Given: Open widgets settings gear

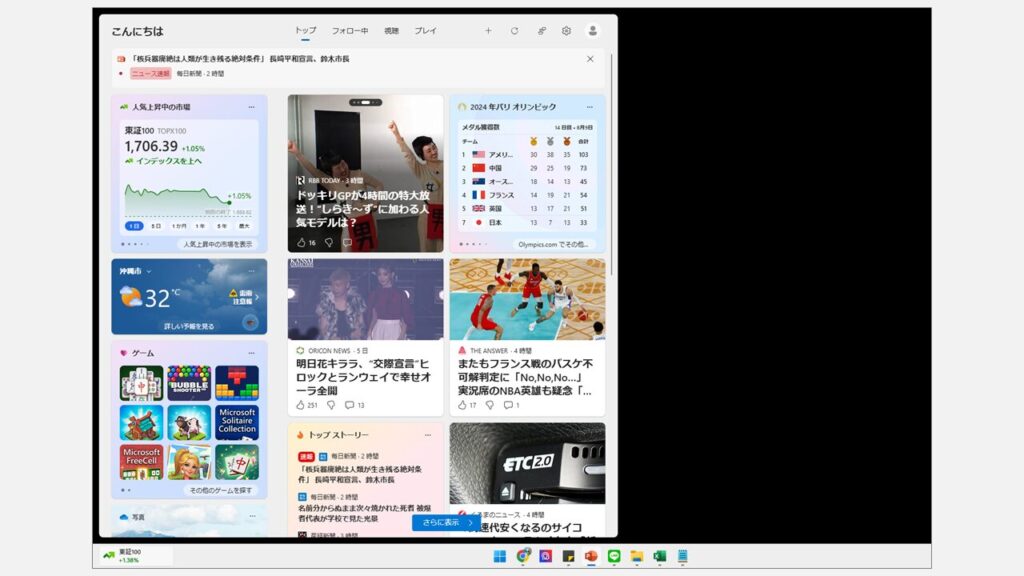Looking at the screenshot, I should pos(566,31).
